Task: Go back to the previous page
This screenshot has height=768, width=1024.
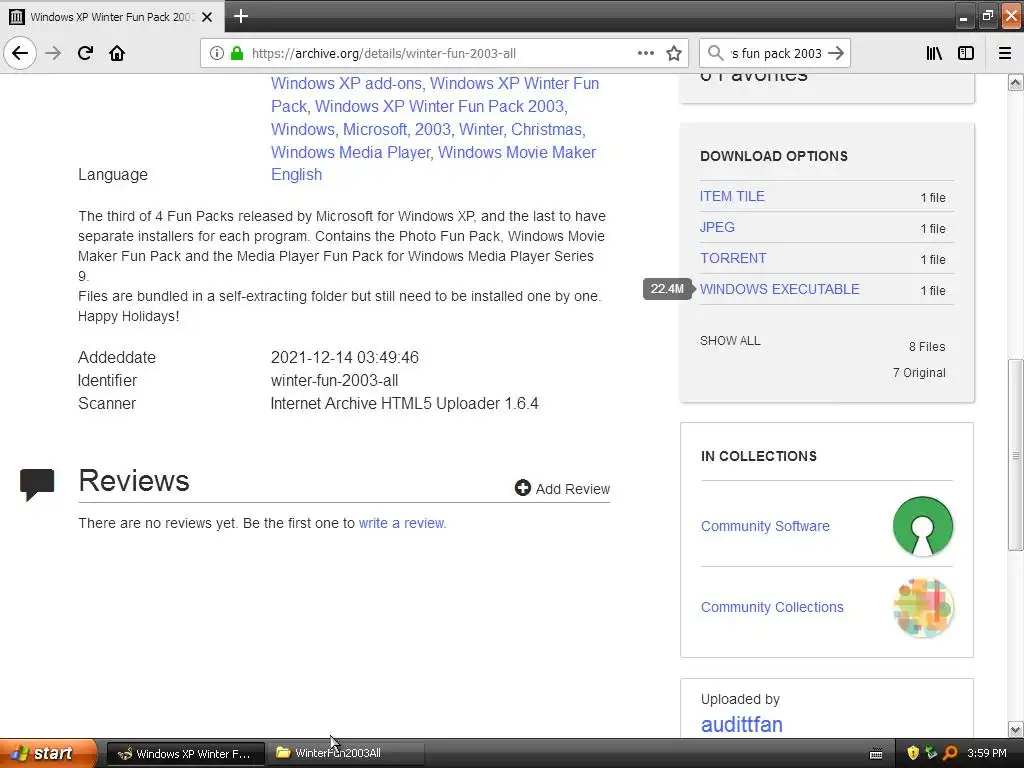Action: click(20, 53)
